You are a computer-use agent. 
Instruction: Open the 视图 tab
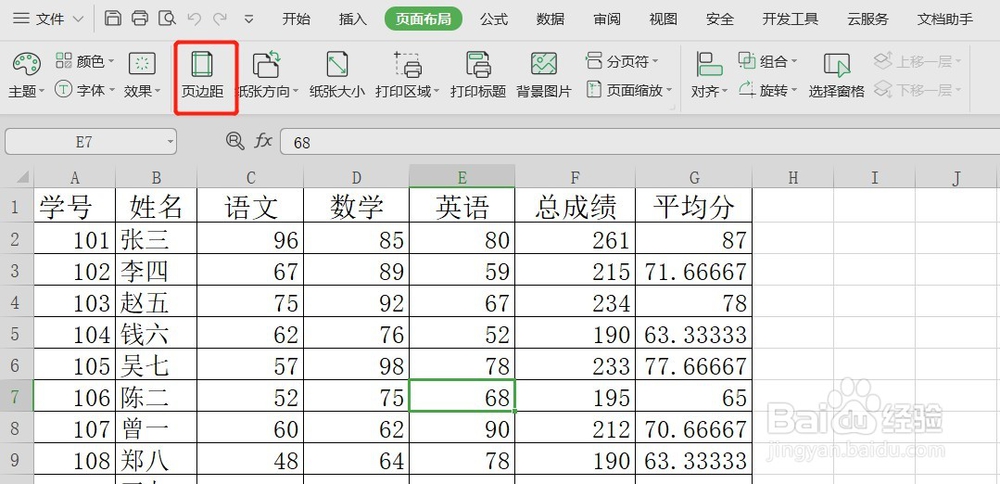pyautogui.click(x=663, y=19)
